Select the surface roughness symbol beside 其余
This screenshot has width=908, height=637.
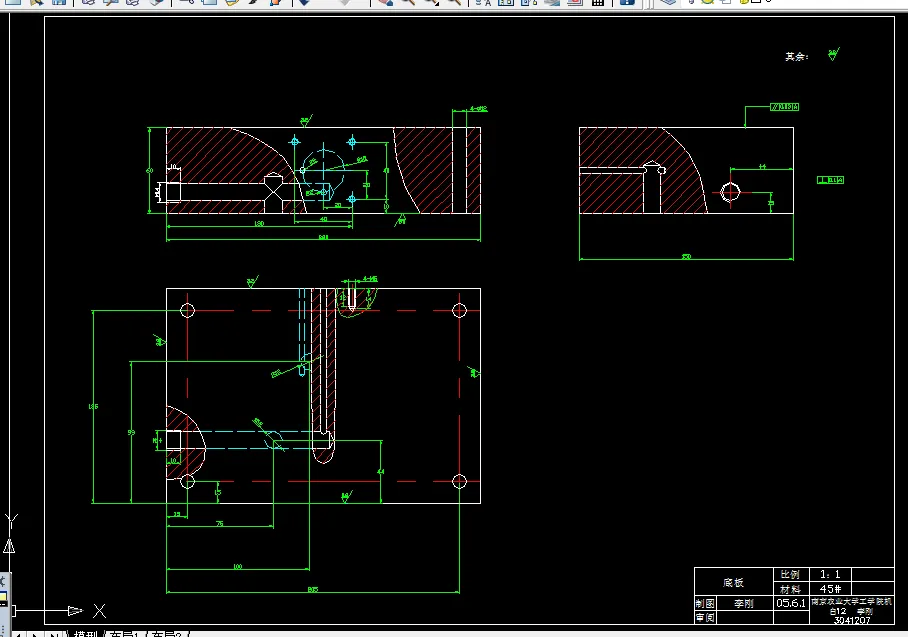click(833, 54)
